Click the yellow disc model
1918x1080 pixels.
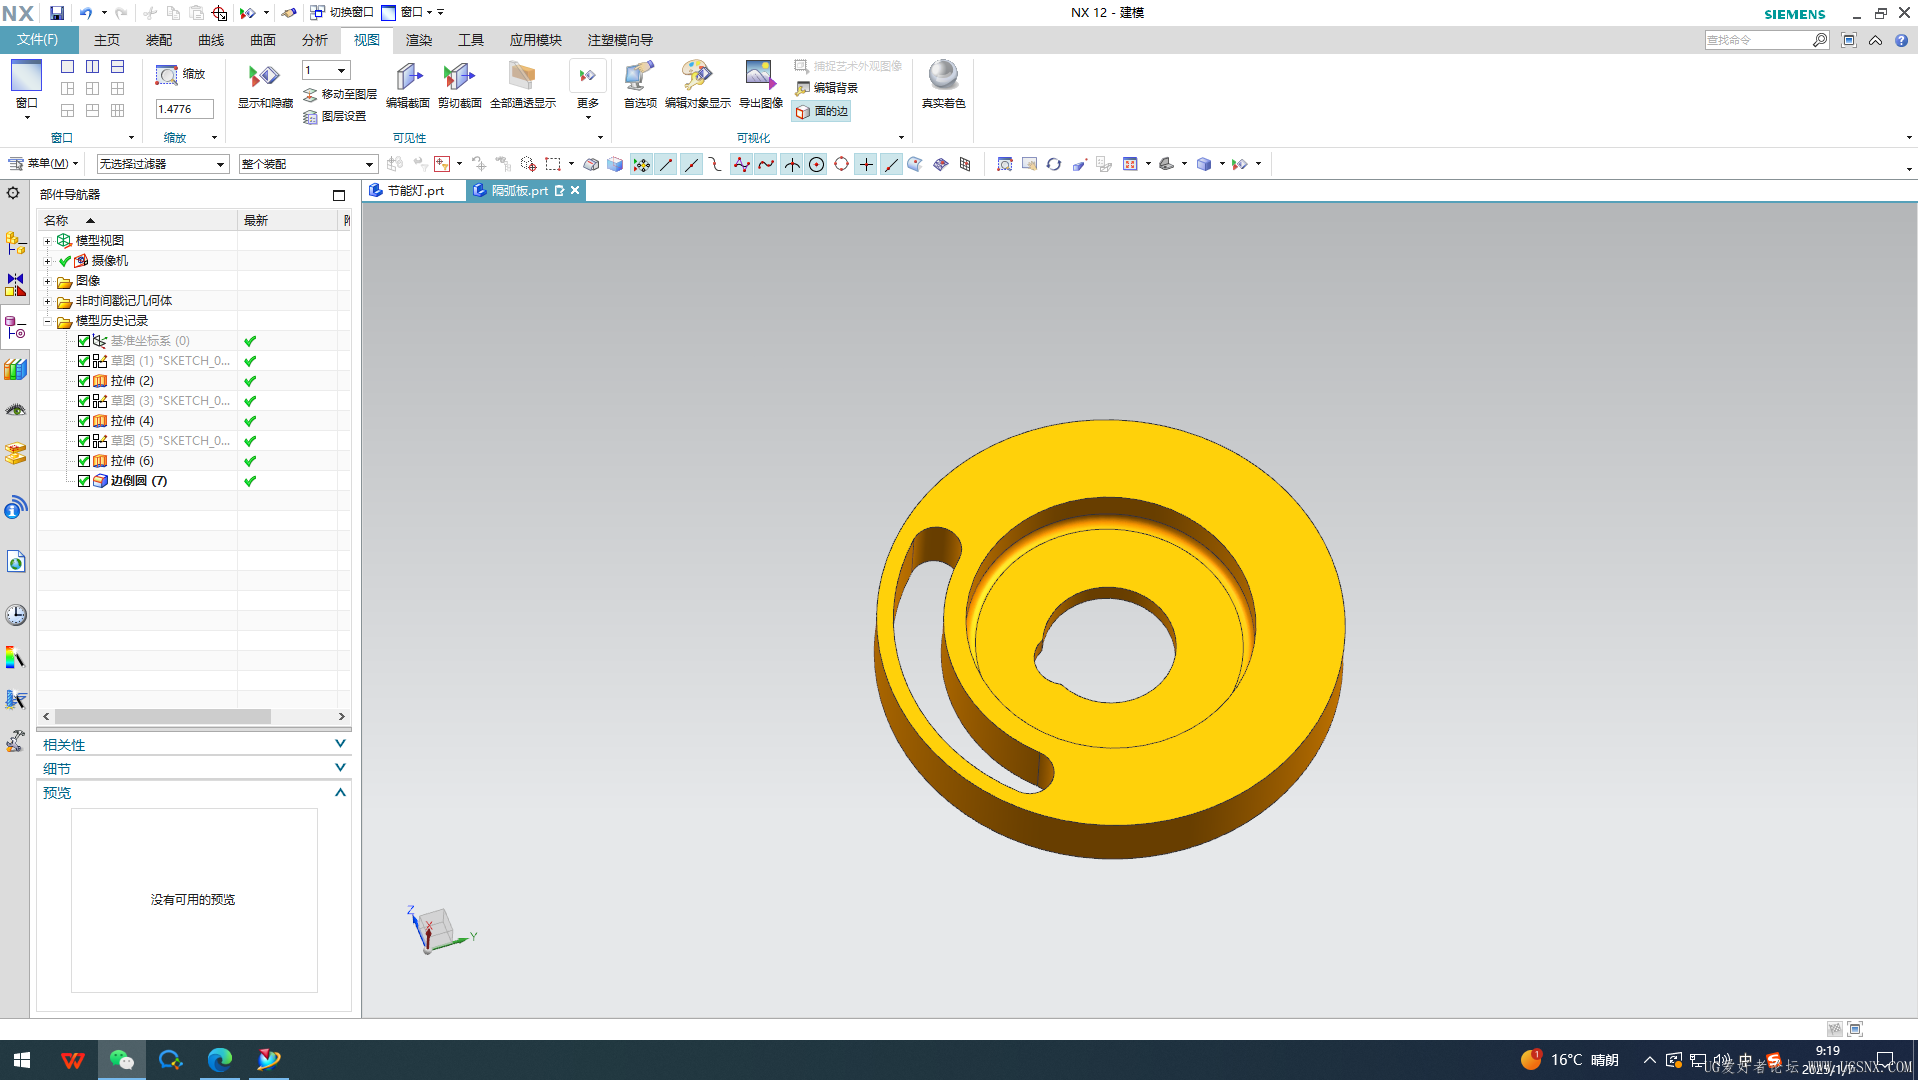(1109, 638)
